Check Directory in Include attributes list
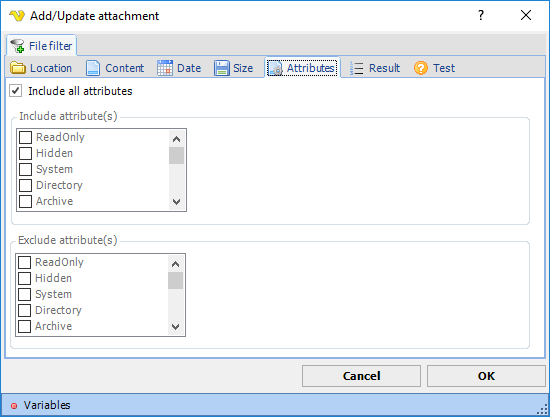Viewport: 550px width, 417px height. click(x=25, y=185)
